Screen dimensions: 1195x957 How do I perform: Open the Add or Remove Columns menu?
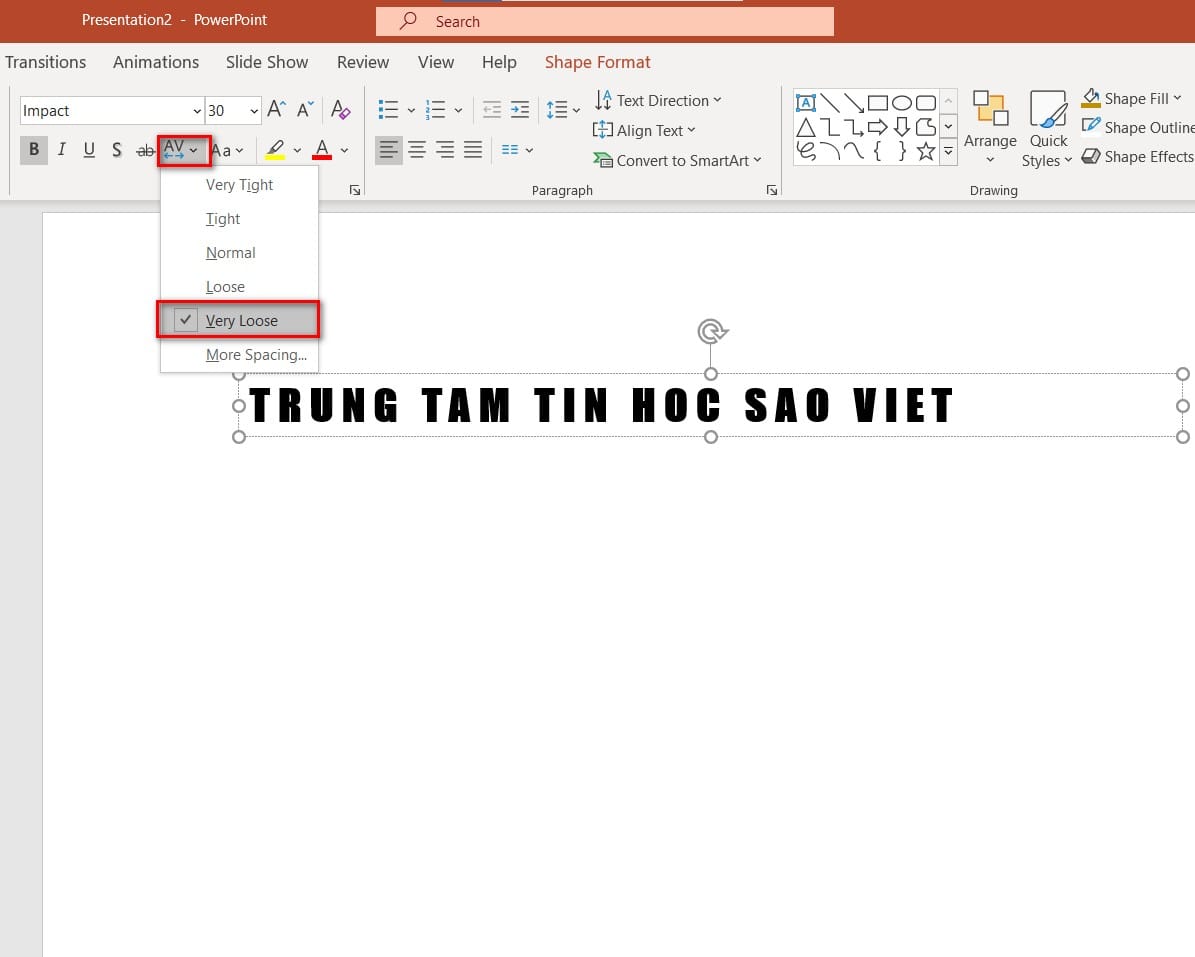pos(517,150)
